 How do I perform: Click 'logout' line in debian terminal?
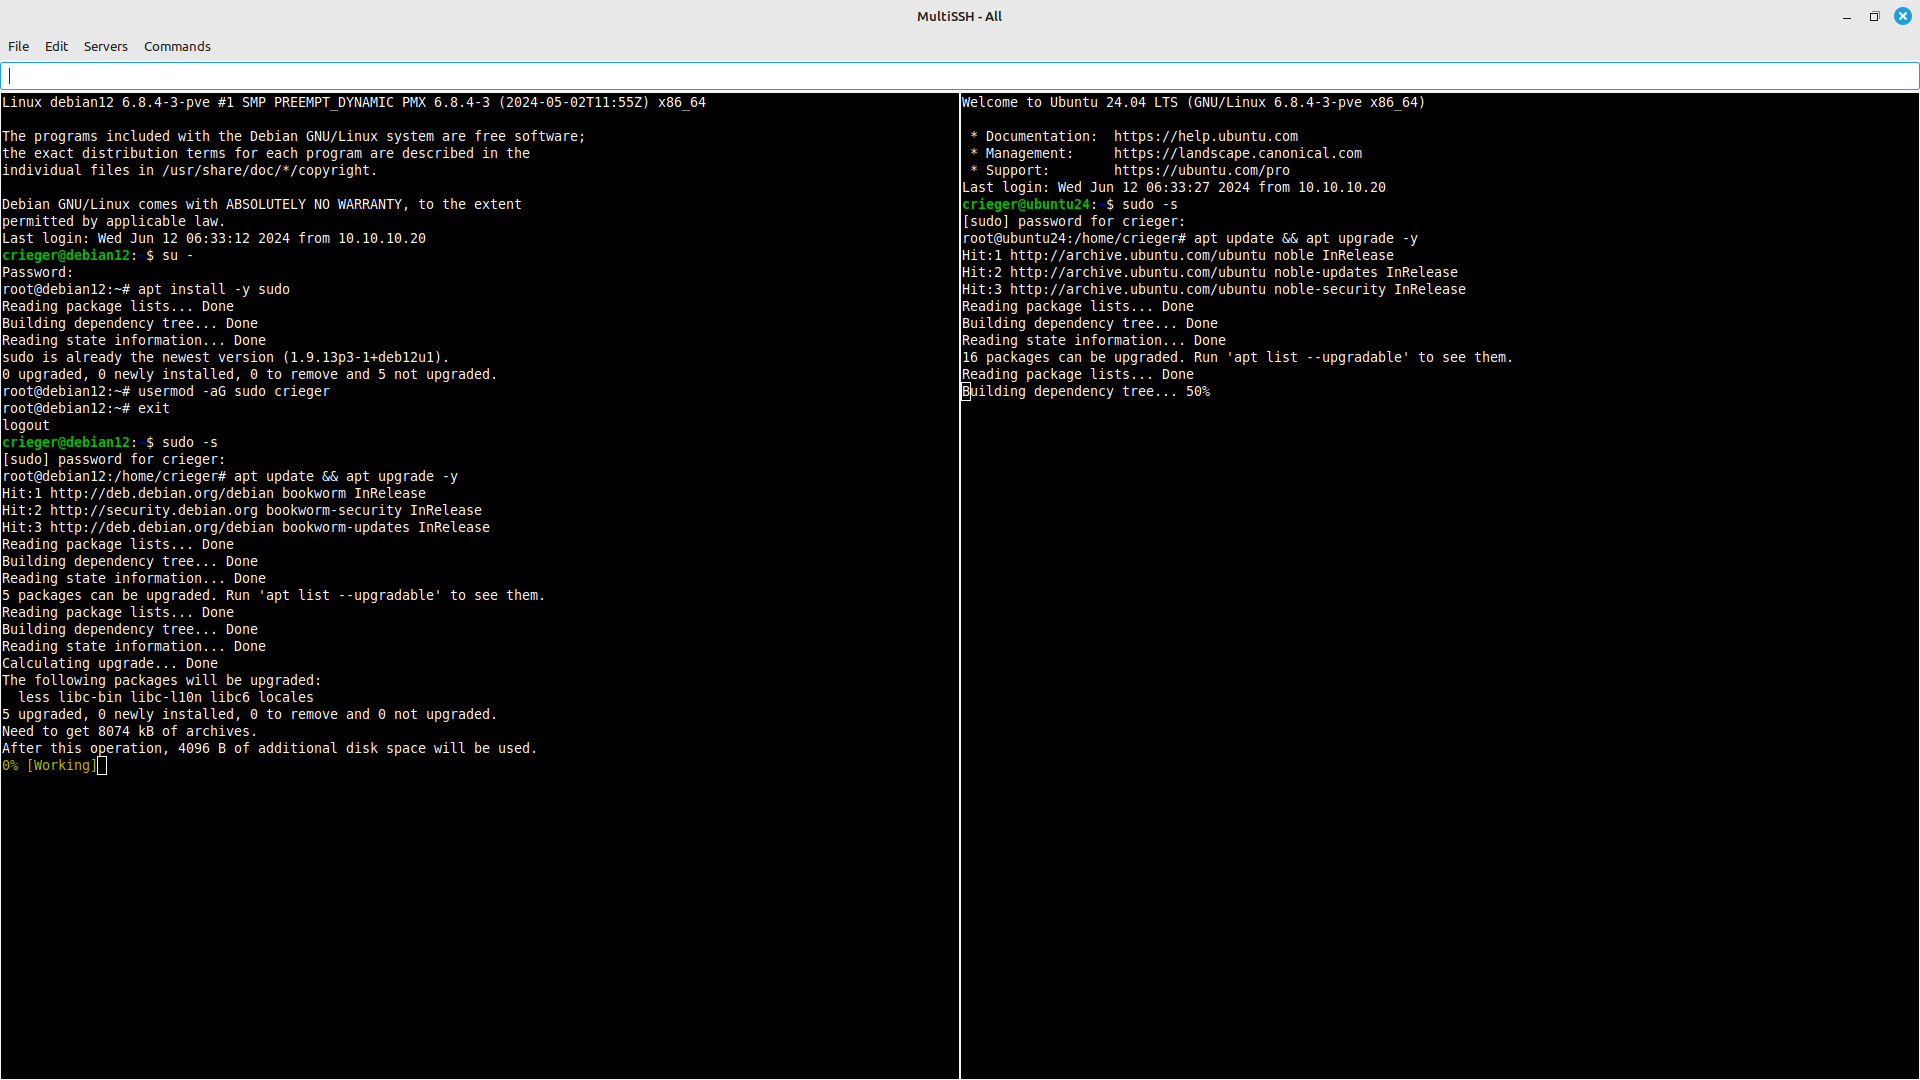26,425
